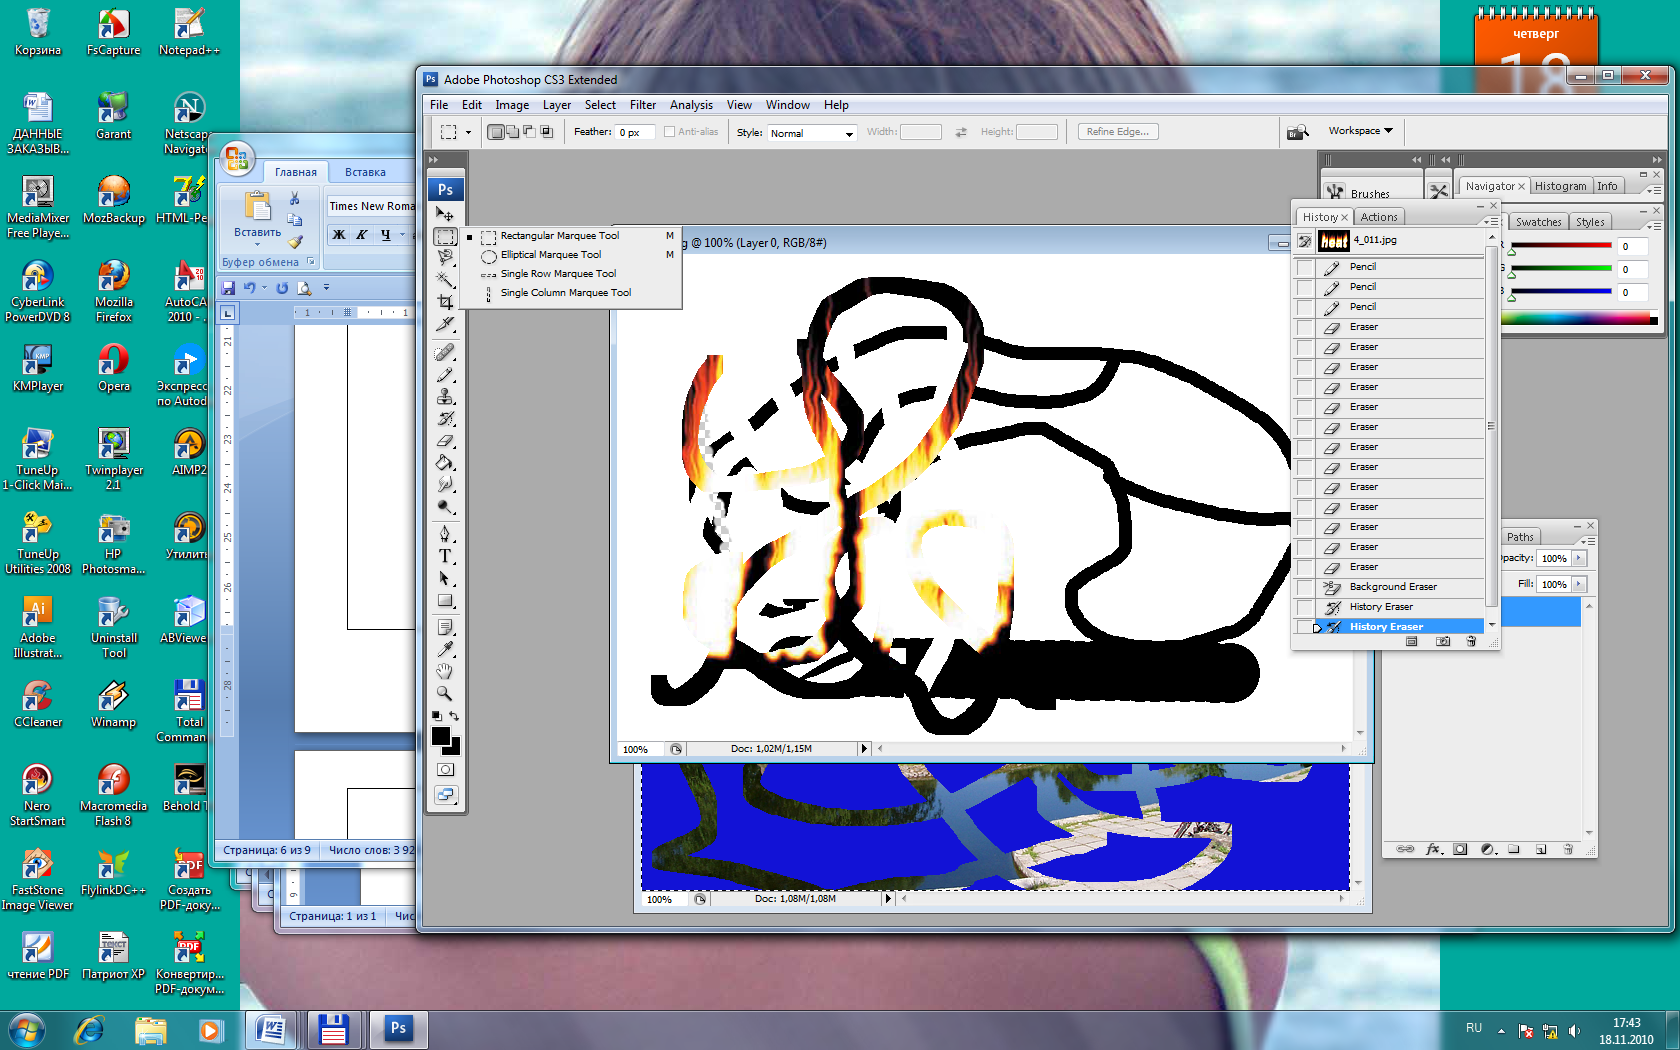Tick the Anti-alias checkbox
1680x1050 pixels.
pyautogui.click(x=670, y=132)
